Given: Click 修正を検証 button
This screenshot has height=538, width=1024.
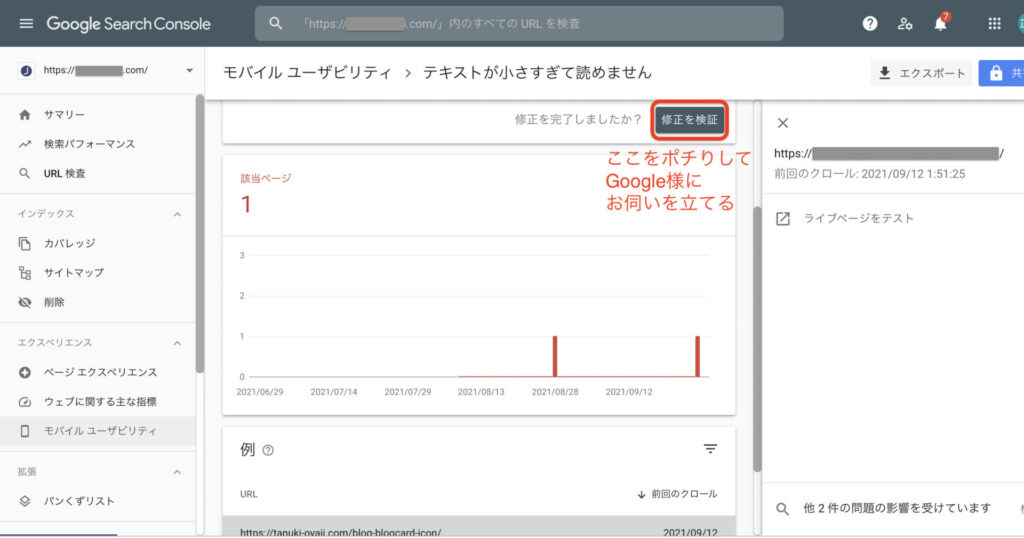Looking at the screenshot, I should (x=689, y=119).
